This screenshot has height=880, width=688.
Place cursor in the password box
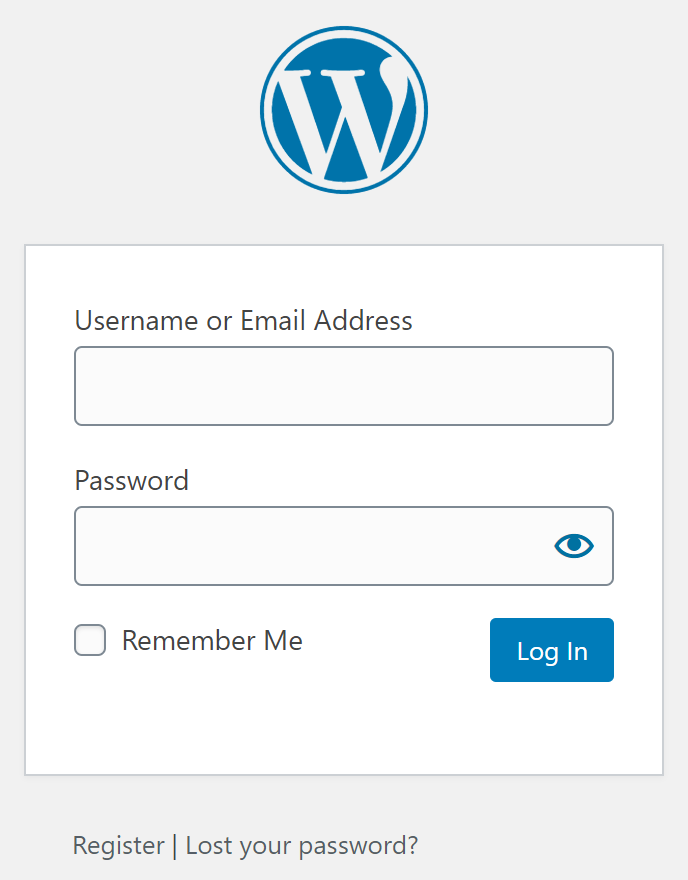[300, 545]
